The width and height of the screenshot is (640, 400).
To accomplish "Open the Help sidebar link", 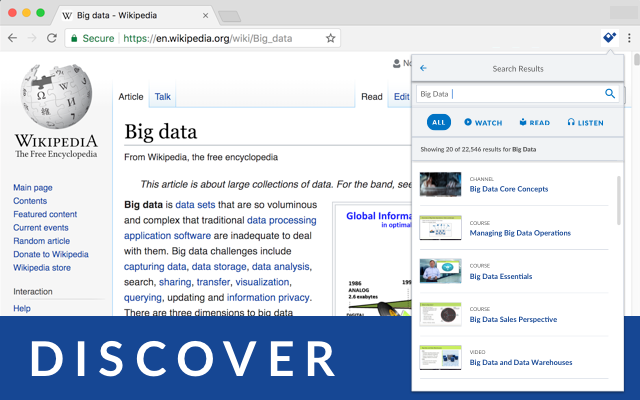I will (x=22, y=308).
